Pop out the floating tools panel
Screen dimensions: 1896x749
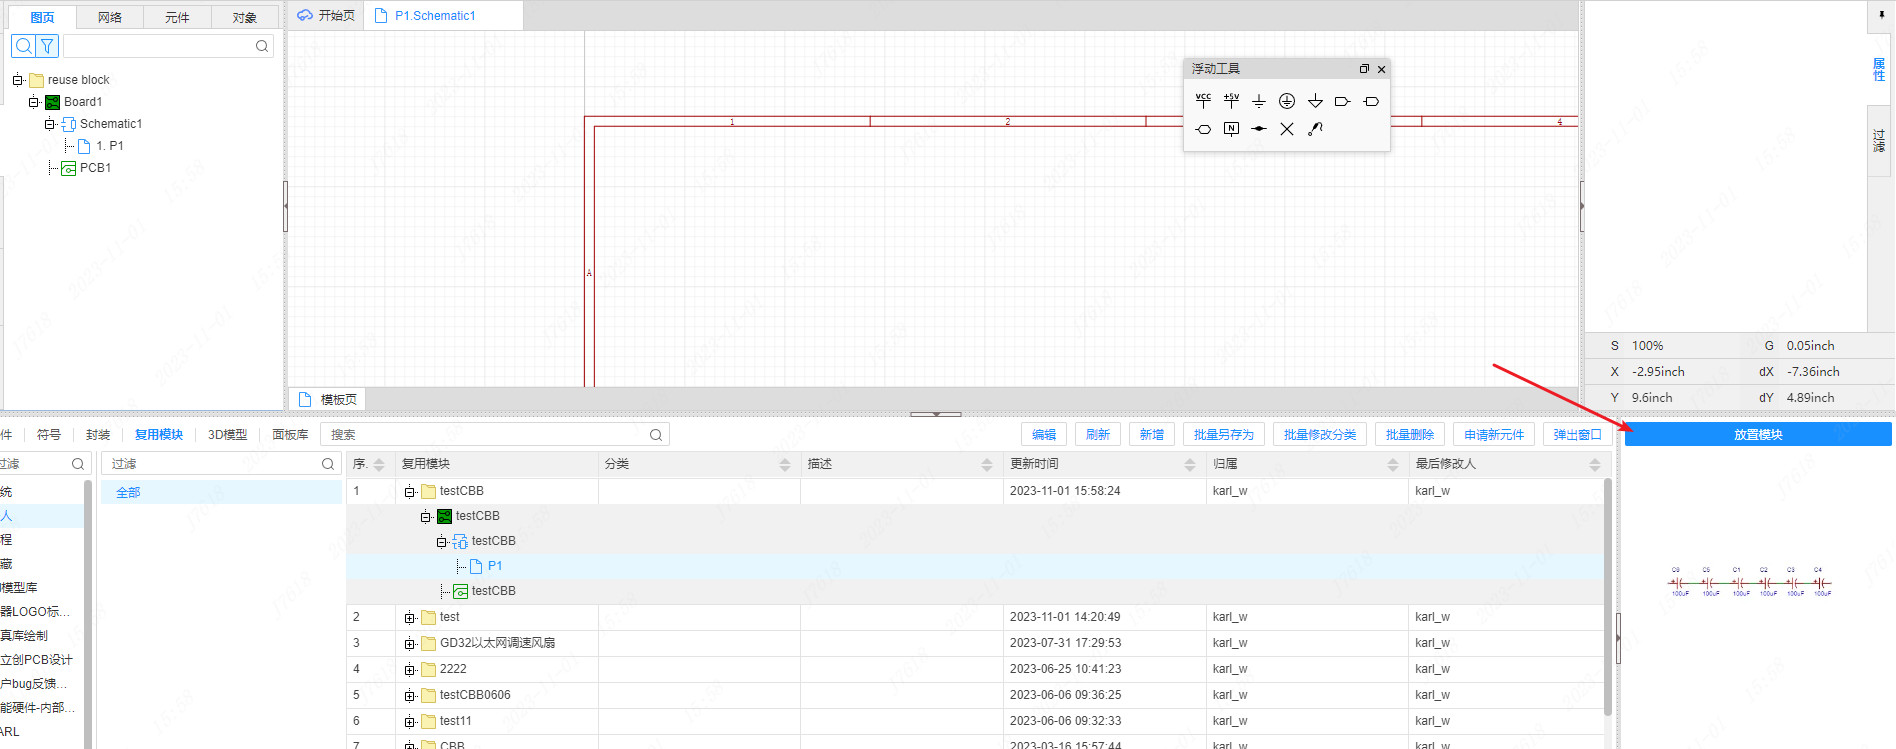click(x=1364, y=69)
